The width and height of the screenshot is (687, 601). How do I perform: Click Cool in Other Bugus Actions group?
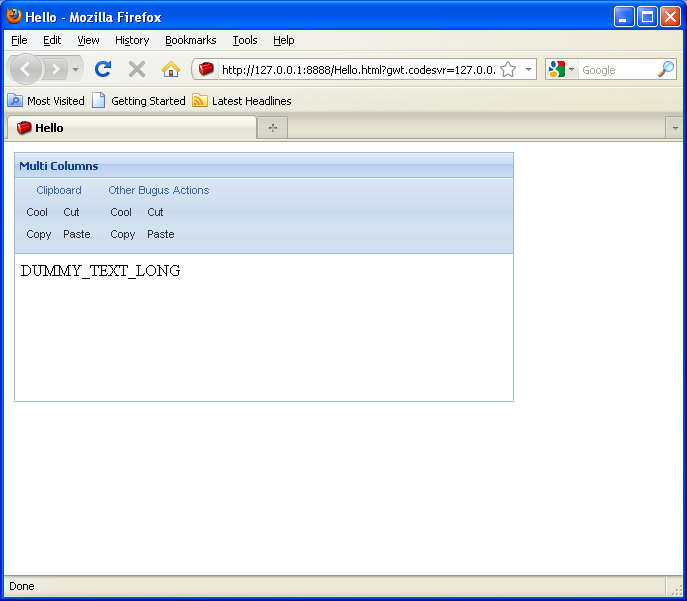tap(121, 212)
